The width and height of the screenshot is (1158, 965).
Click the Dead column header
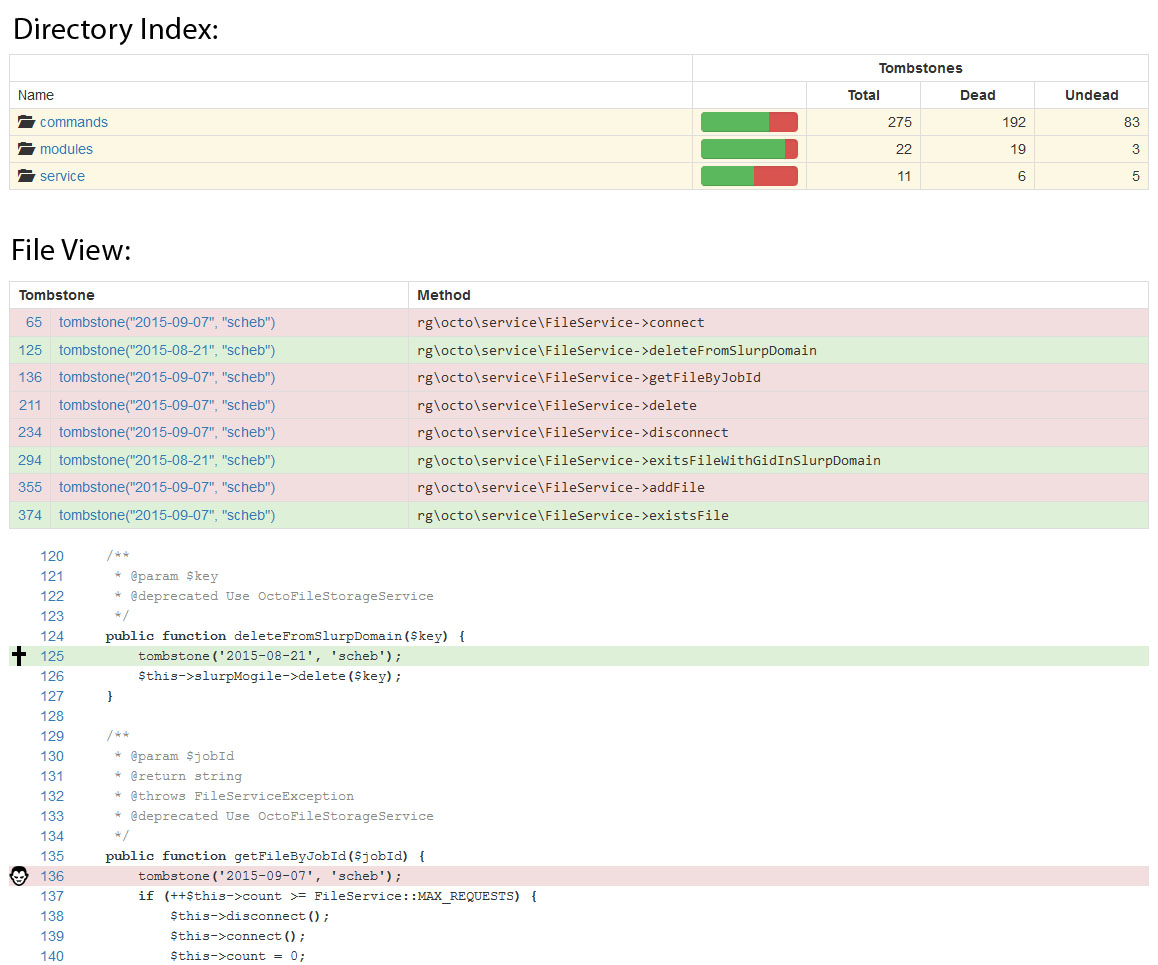(977, 95)
